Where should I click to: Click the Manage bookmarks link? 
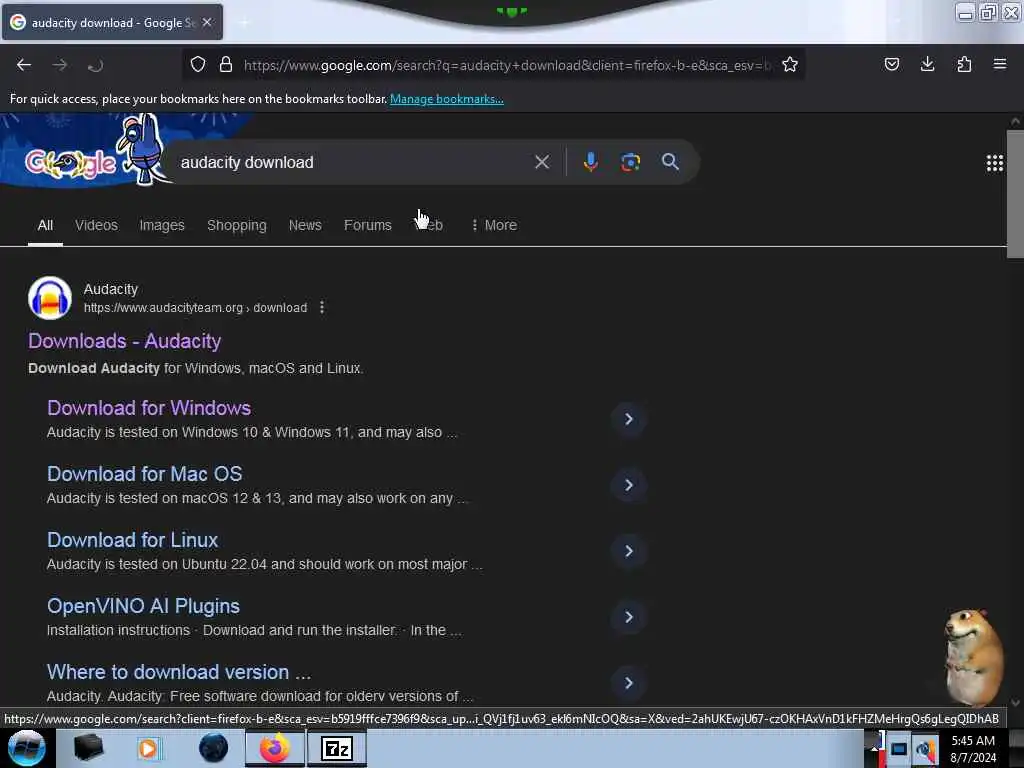tap(447, 99)
